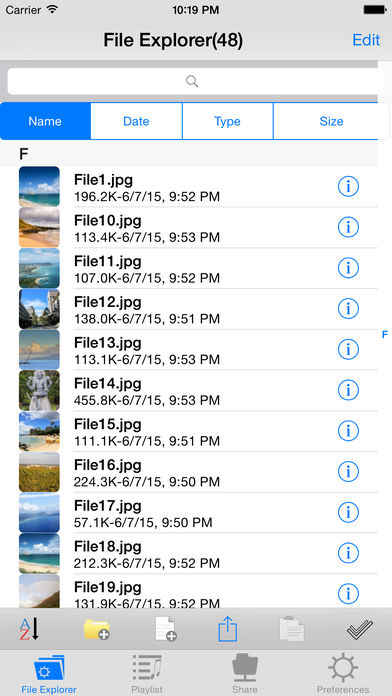The image size is (392, 696).
Task: Show info for File14.jpg
Action: pyautogui.click(x=348, y=390)
